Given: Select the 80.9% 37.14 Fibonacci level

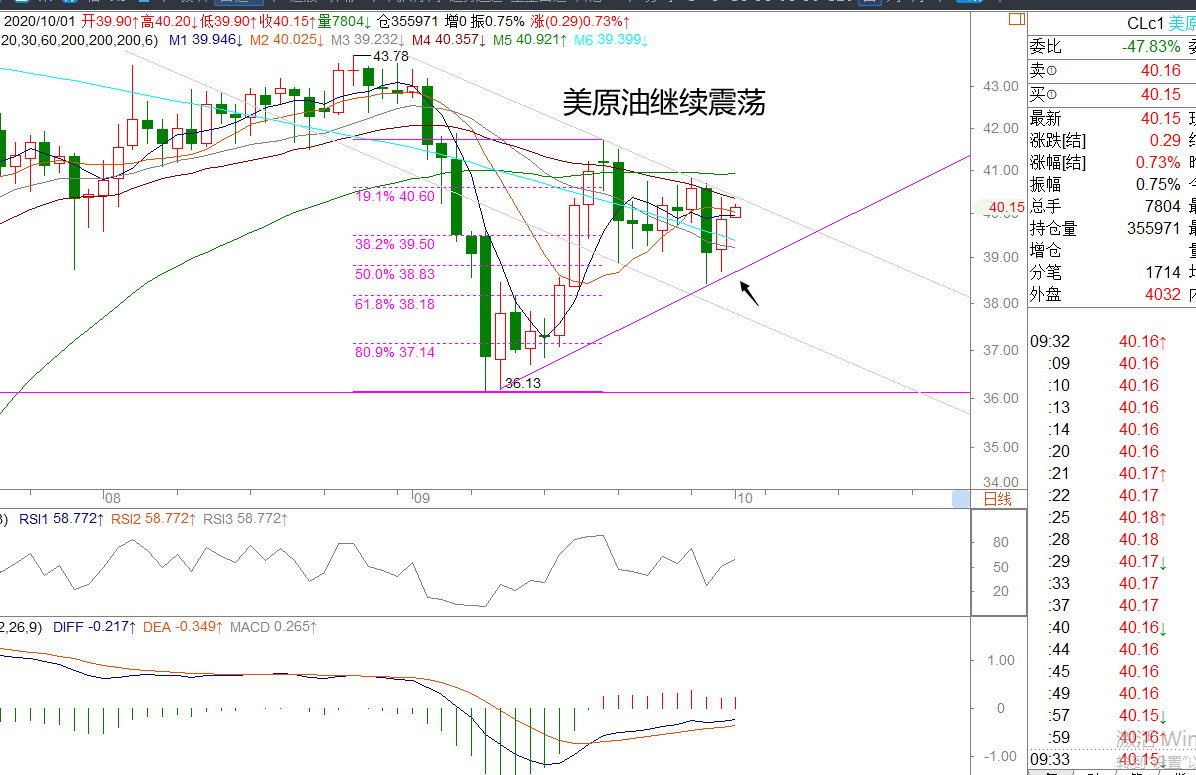Looking at the screenshot, I should [x=394, y=352].
